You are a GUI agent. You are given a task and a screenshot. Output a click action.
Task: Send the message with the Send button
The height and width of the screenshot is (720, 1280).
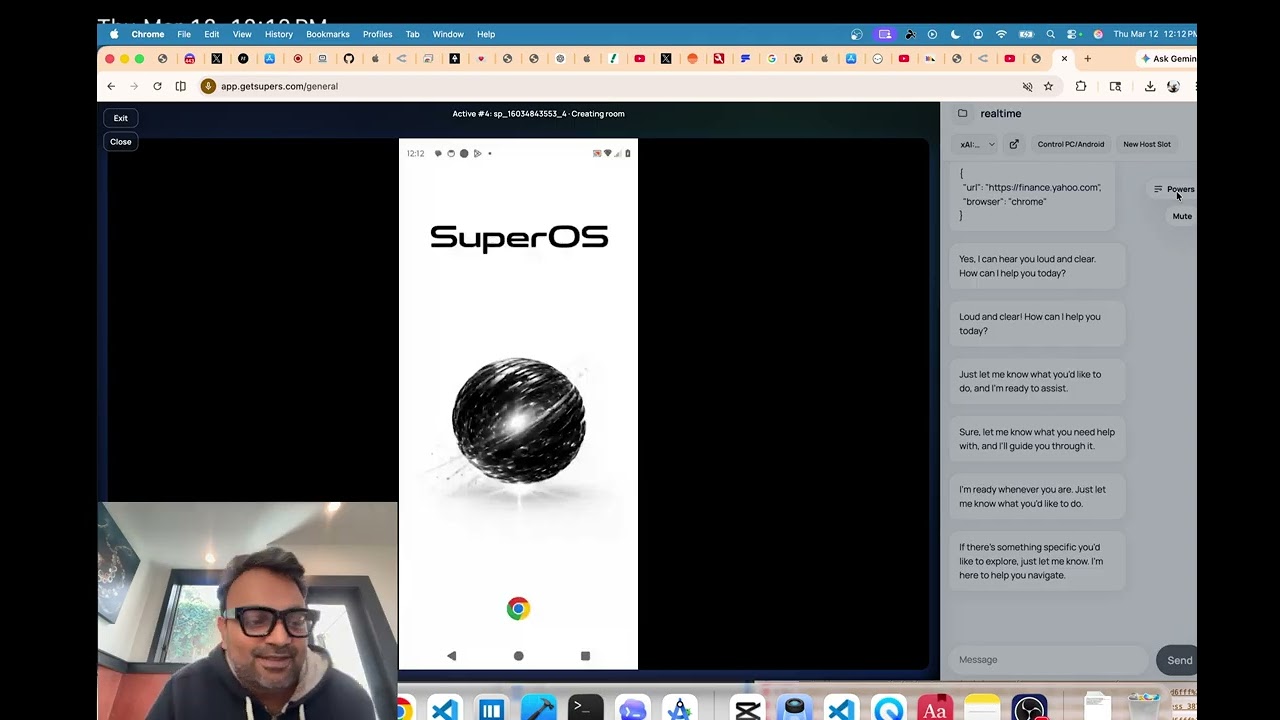pos(1177,660)
